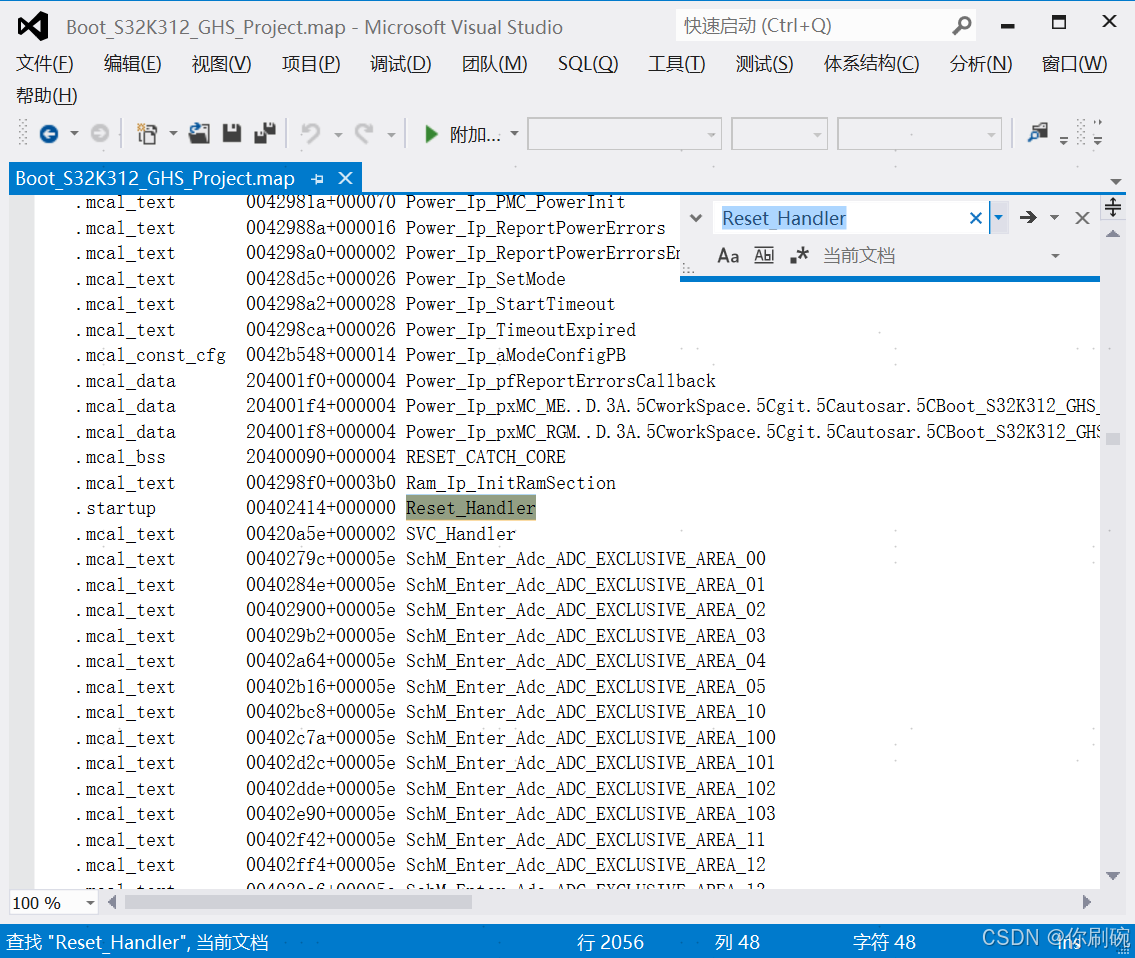Toggle Match Whole Word option
This screenshot has height=958, width=1135.
point(763,255)
